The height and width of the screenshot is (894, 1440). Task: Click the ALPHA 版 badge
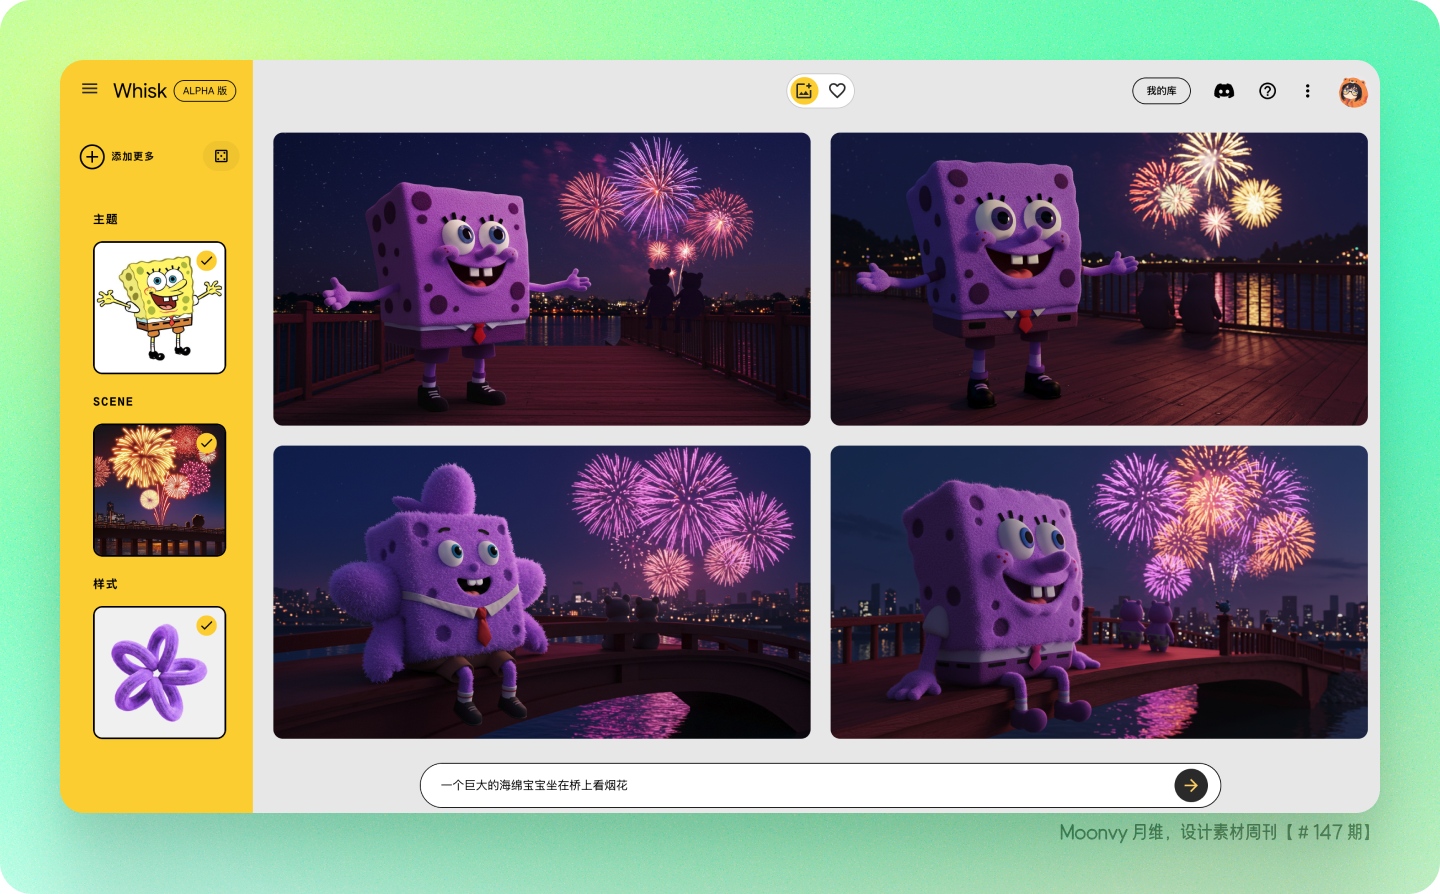205,91
